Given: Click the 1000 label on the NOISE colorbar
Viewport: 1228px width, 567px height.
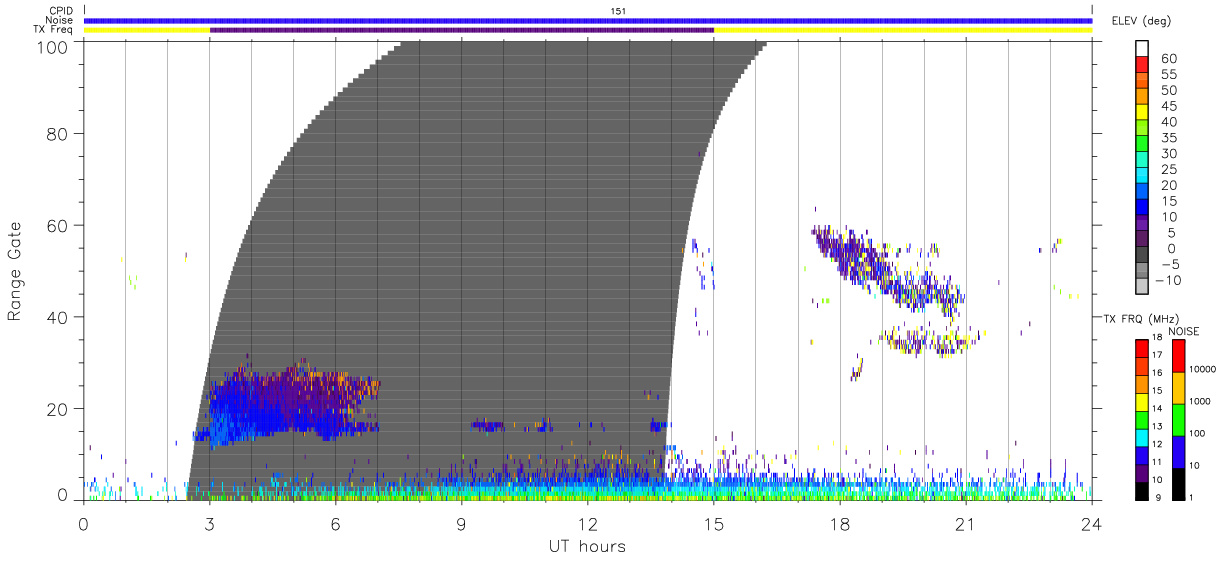Looking at the screenshot, I should click(x=1201, y=401).
